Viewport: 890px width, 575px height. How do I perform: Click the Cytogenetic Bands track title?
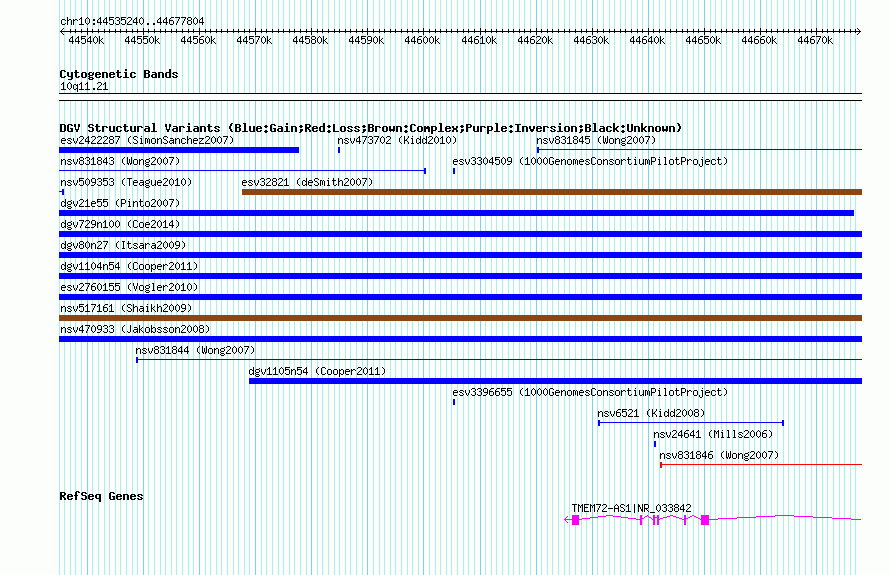(x=119, y=74)
